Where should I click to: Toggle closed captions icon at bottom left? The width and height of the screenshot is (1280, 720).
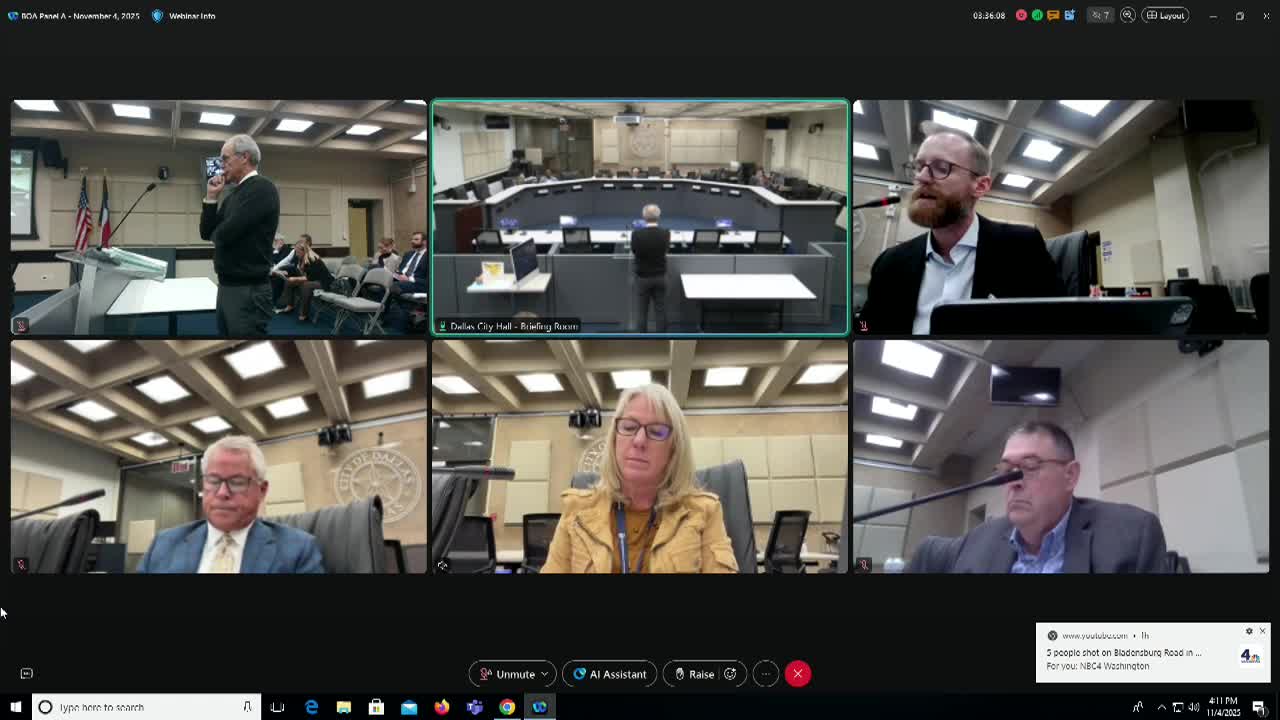click(27, 674)
